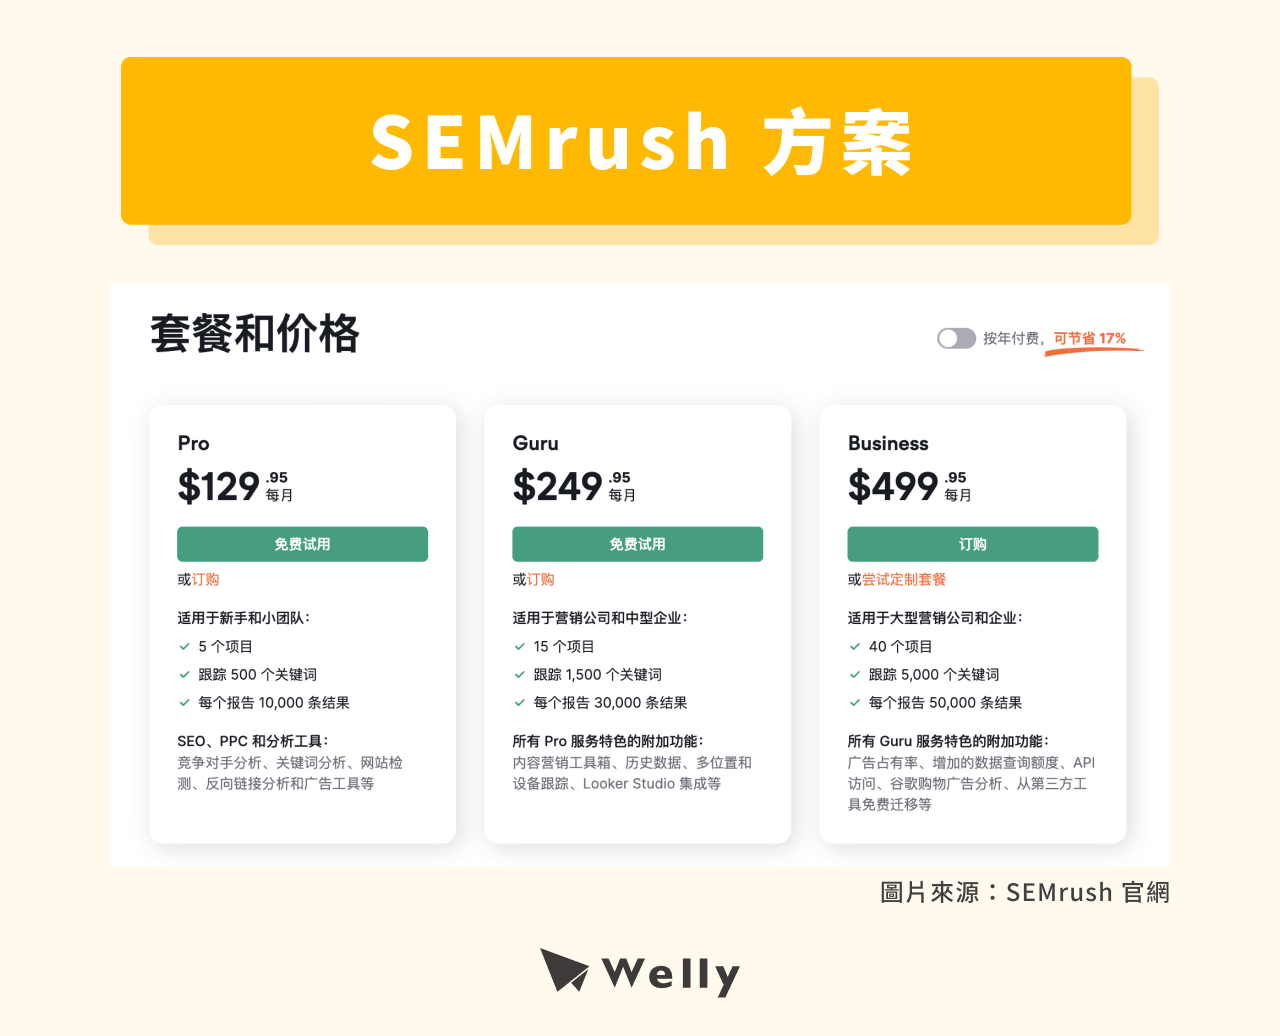1280x1036 pixels.
Task: Click the 可节省 17% savings label
Action: pyautogui.click(x=1090, y=339)
